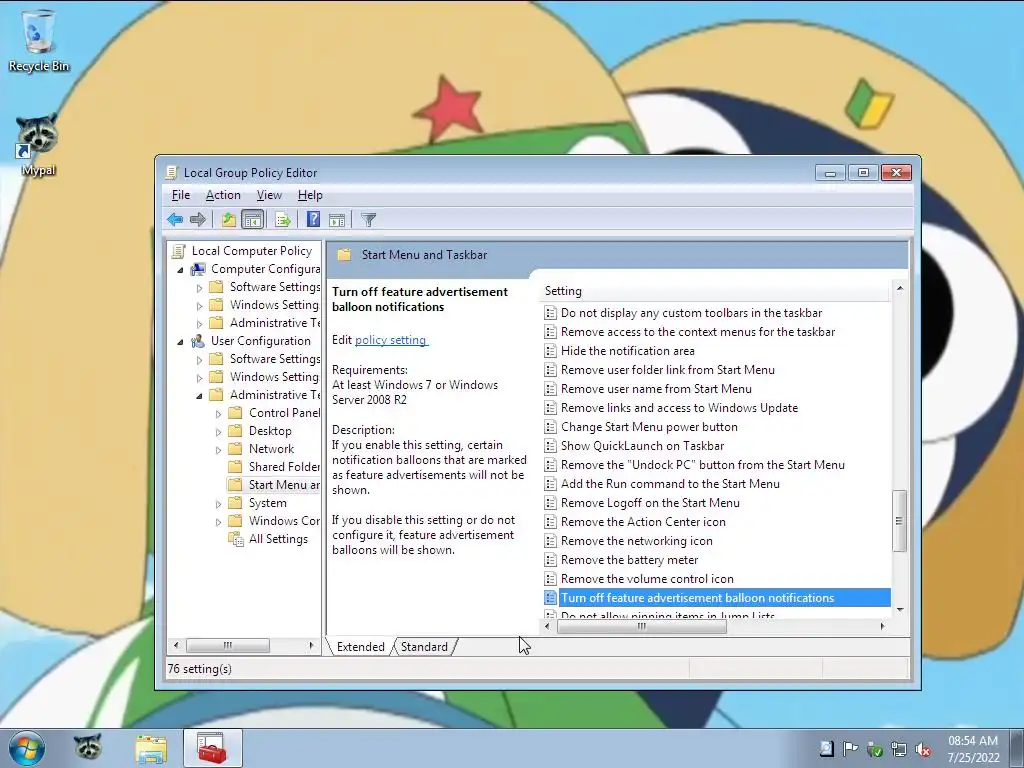This screenshot has width=1024, height=768.
Task: Click the System folder icon in tree
Action: click(x=236, y=503)
